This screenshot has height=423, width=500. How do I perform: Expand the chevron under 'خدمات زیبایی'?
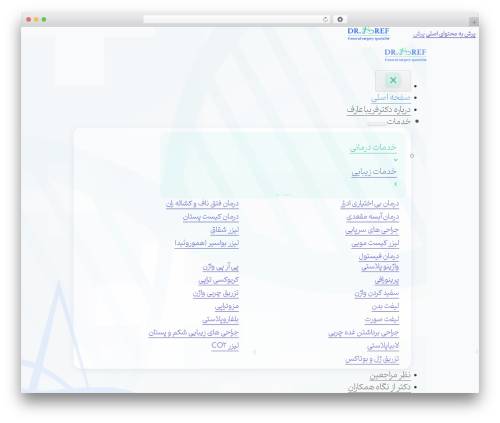[x=395, y=184]
